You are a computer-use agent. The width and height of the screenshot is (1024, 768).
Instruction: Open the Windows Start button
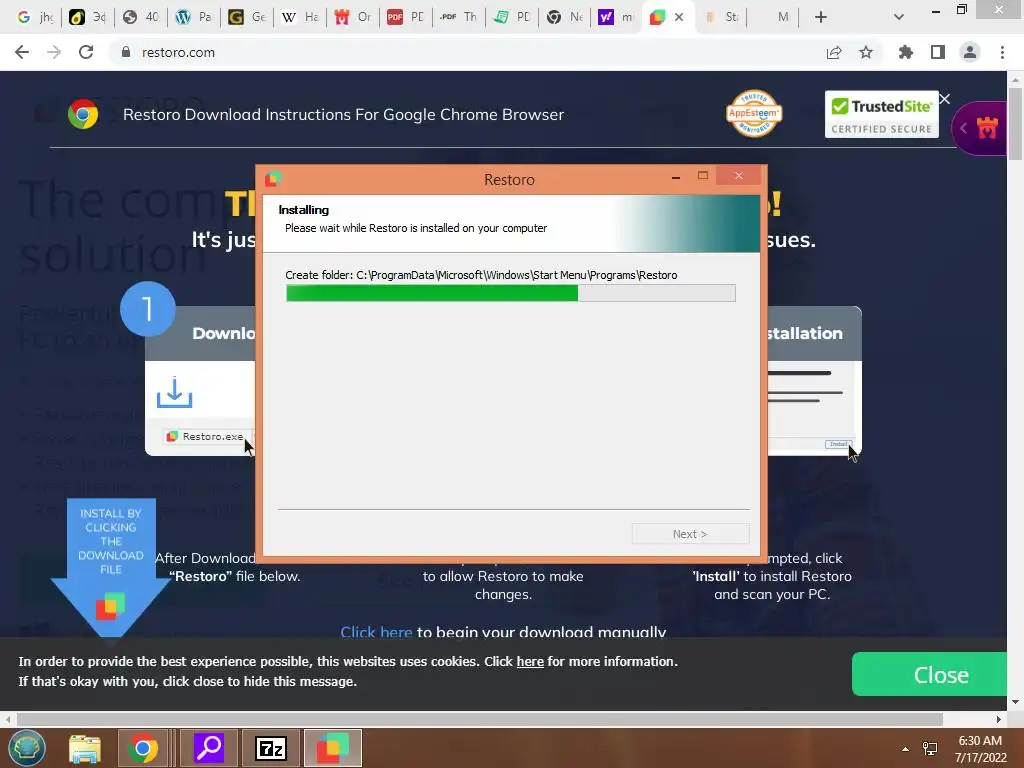27,748
